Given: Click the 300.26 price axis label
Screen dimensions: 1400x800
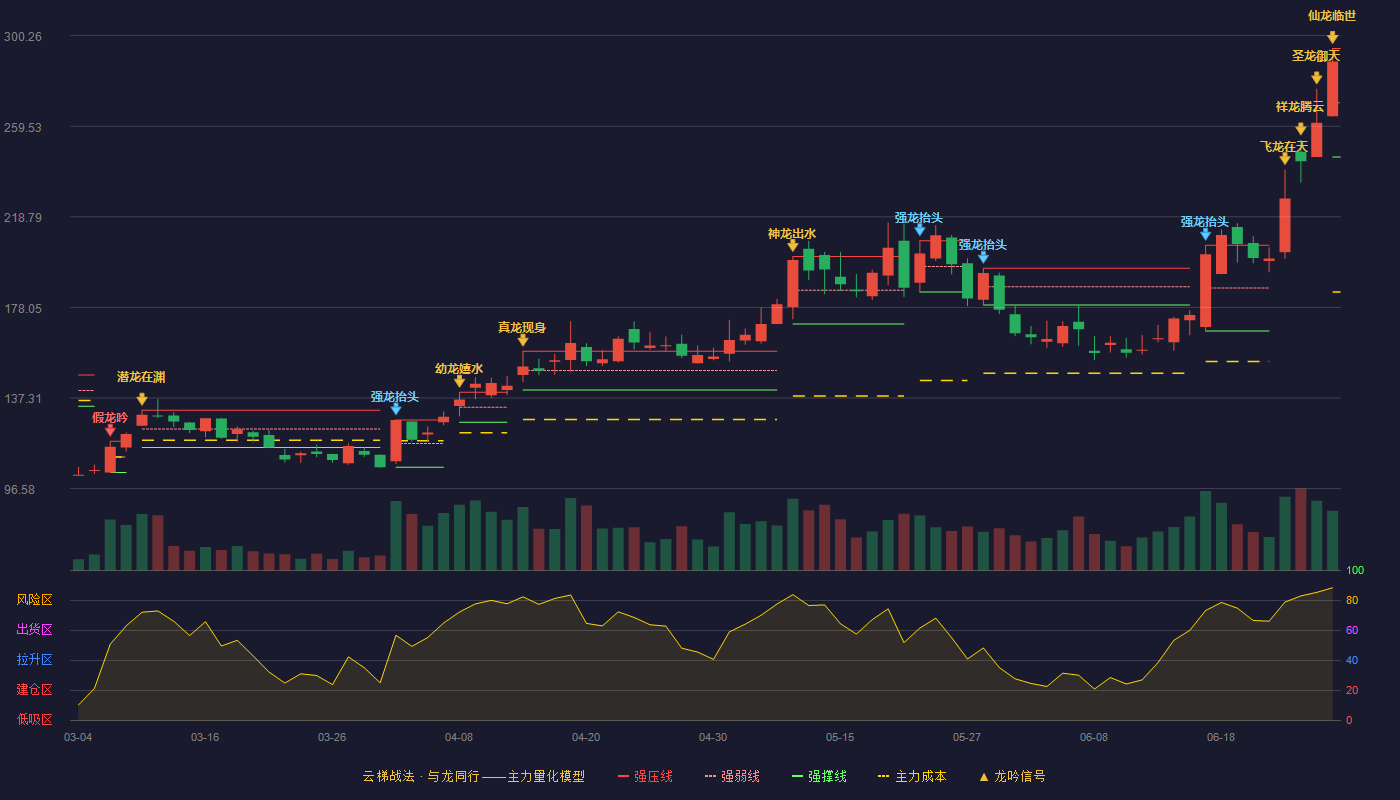Looking at the screenshot, I should coord(23,37).
